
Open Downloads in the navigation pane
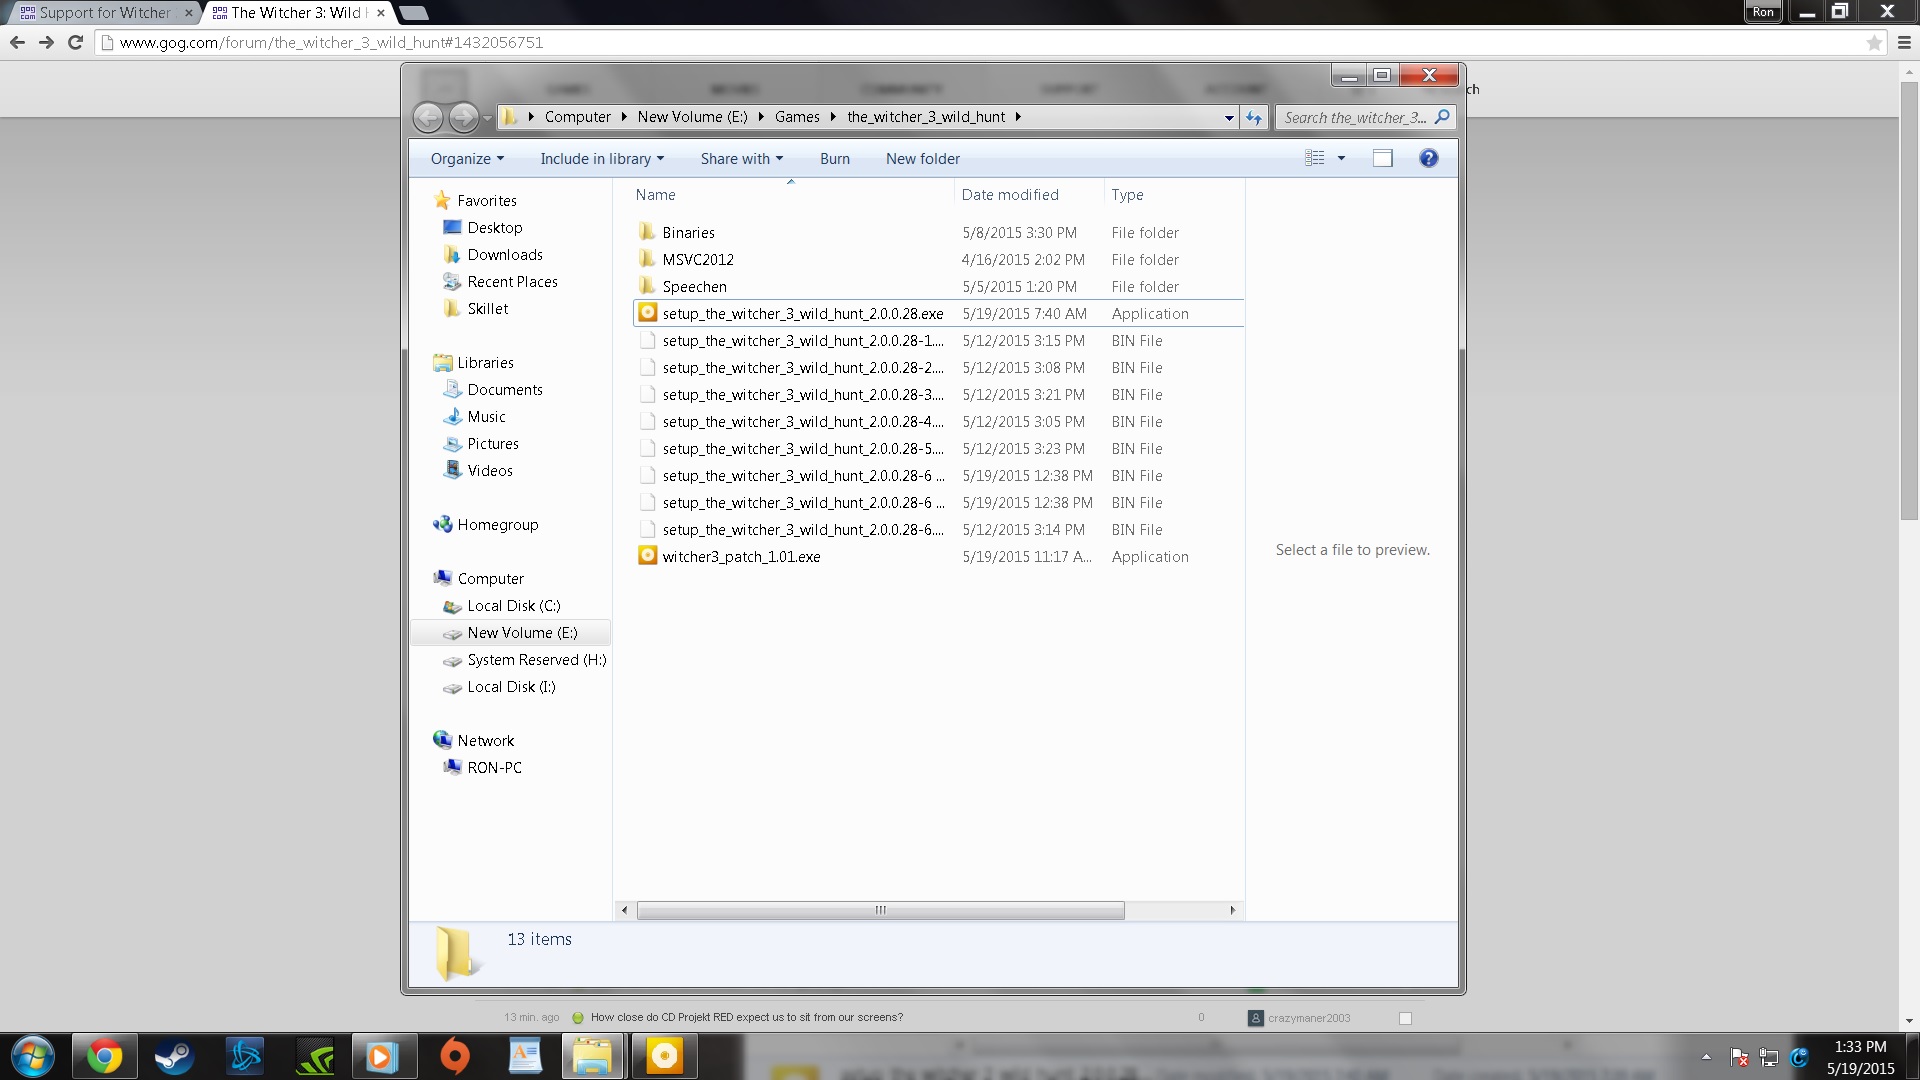tap(504, 255)
